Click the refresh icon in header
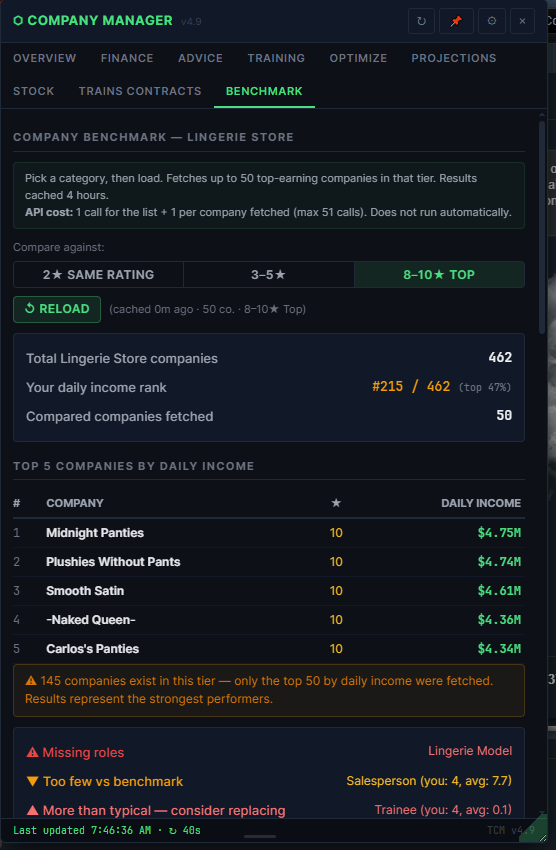Screen dimensions: 556x850 pos(421,21)
